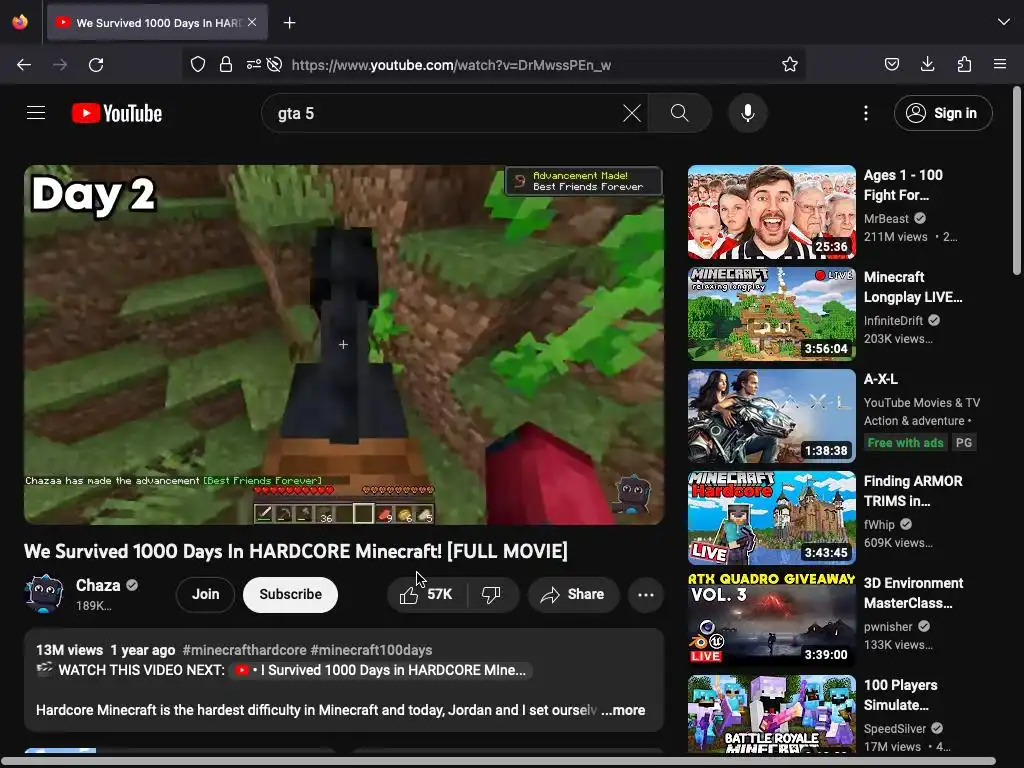
Task: Open Chaza channel avatar
Action: pyautogui.click(x=44, y=594)
